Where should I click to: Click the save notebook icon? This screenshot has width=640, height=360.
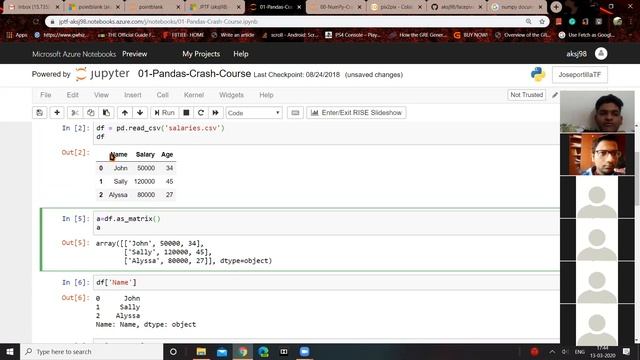[x=40, y=113]
